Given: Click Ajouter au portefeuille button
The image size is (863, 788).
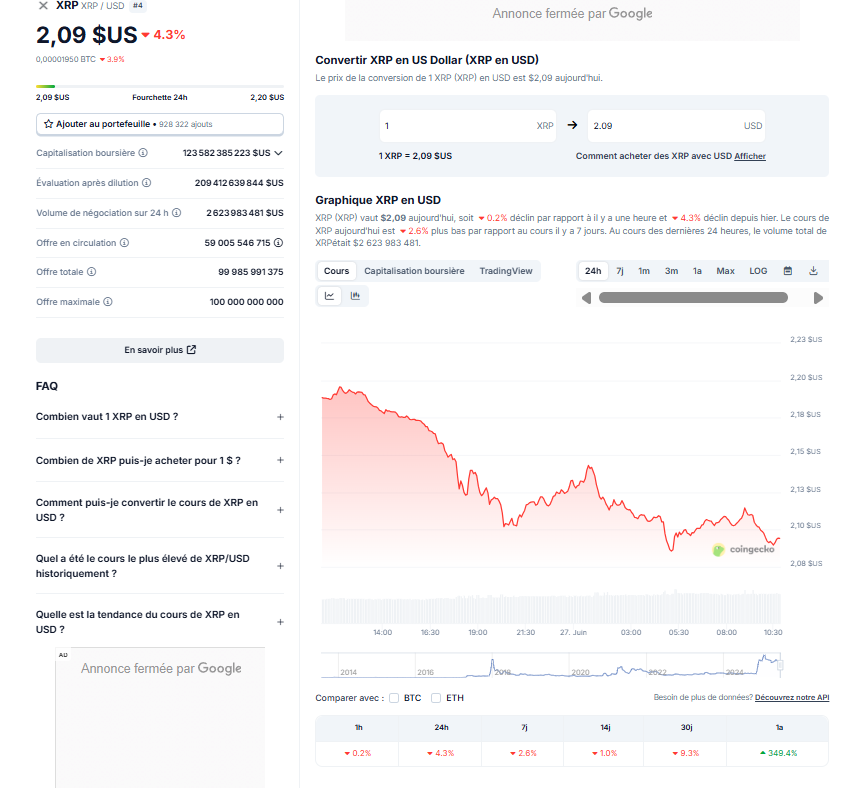Looking at the screenshot, I should (x=160, y=124).
